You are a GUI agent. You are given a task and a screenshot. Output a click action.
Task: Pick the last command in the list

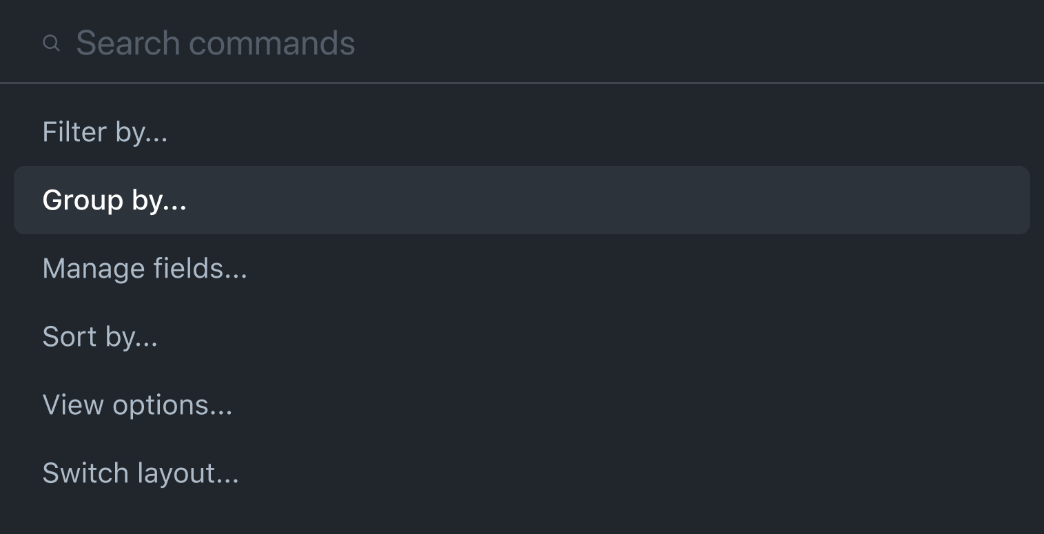coord(140,473)
